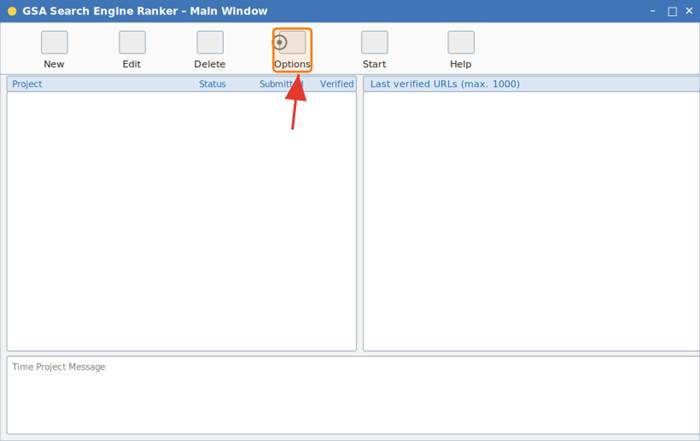This screenshot has height=441, width=700.
Task: Sort by the Status column header
Action: 212,84
